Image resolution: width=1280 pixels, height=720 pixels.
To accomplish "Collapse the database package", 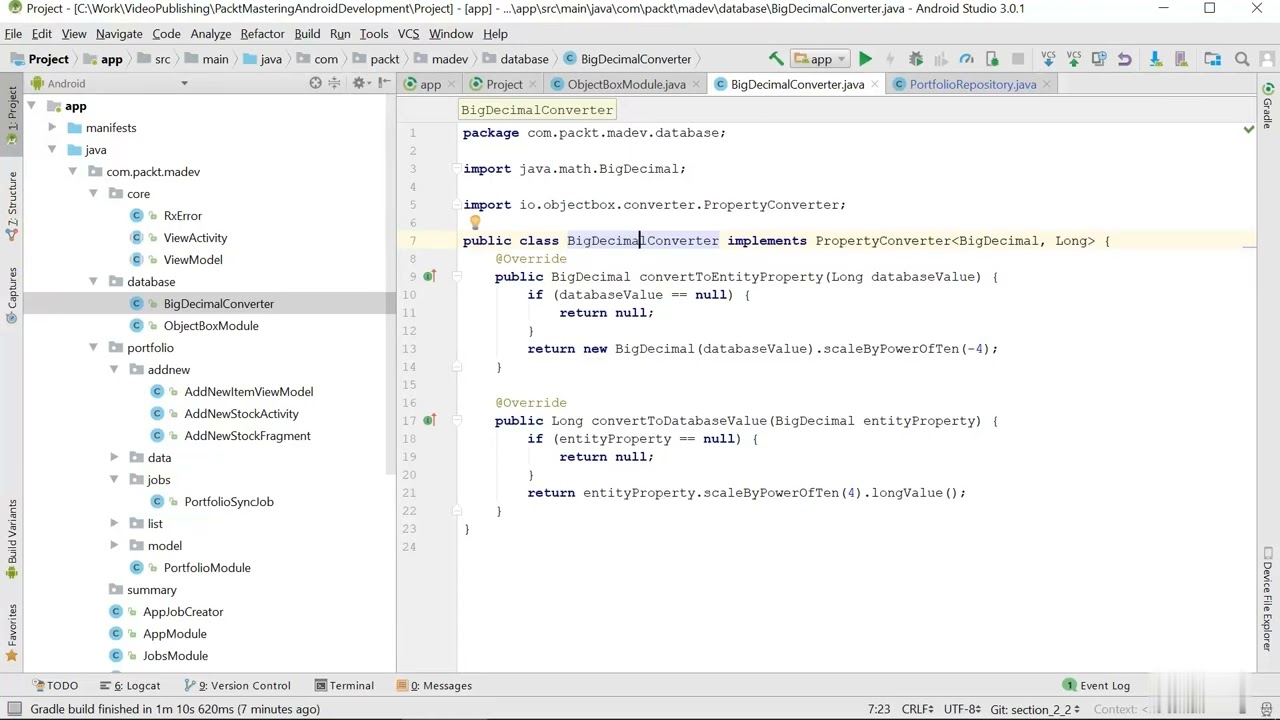I will 93,282.
